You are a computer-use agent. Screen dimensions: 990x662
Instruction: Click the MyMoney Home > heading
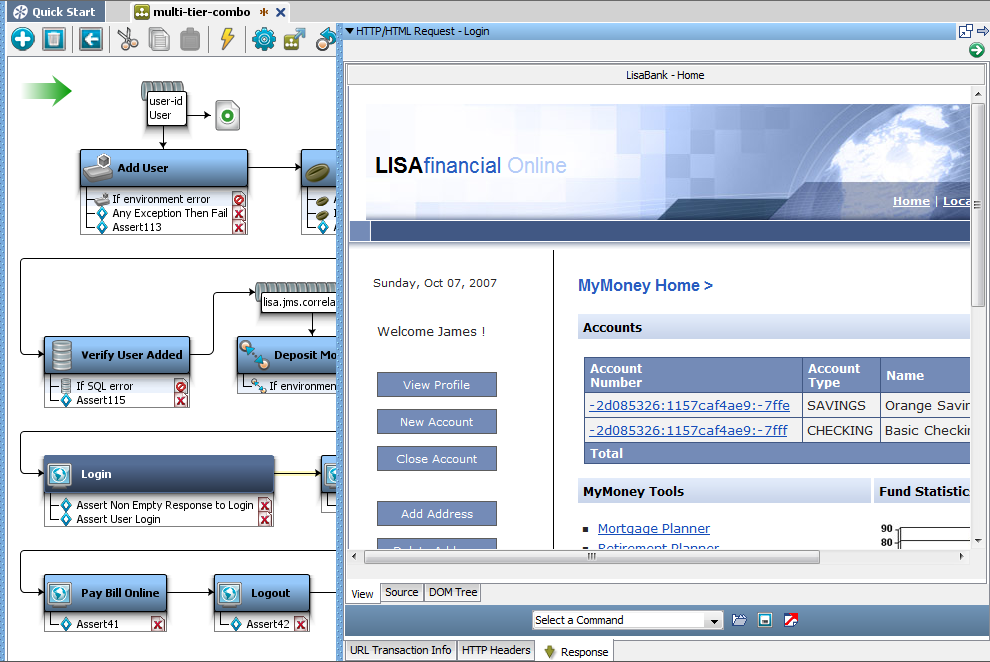(x=645, y=286)
